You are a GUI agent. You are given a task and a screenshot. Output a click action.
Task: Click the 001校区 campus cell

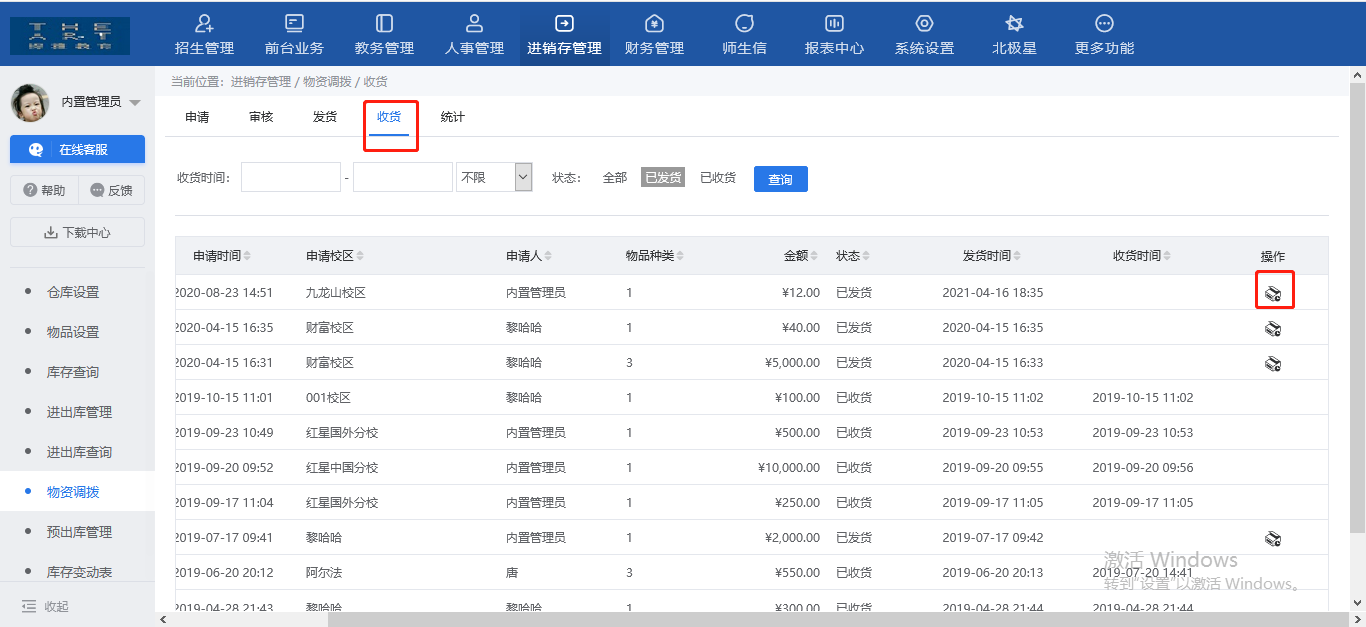(328, 398)
